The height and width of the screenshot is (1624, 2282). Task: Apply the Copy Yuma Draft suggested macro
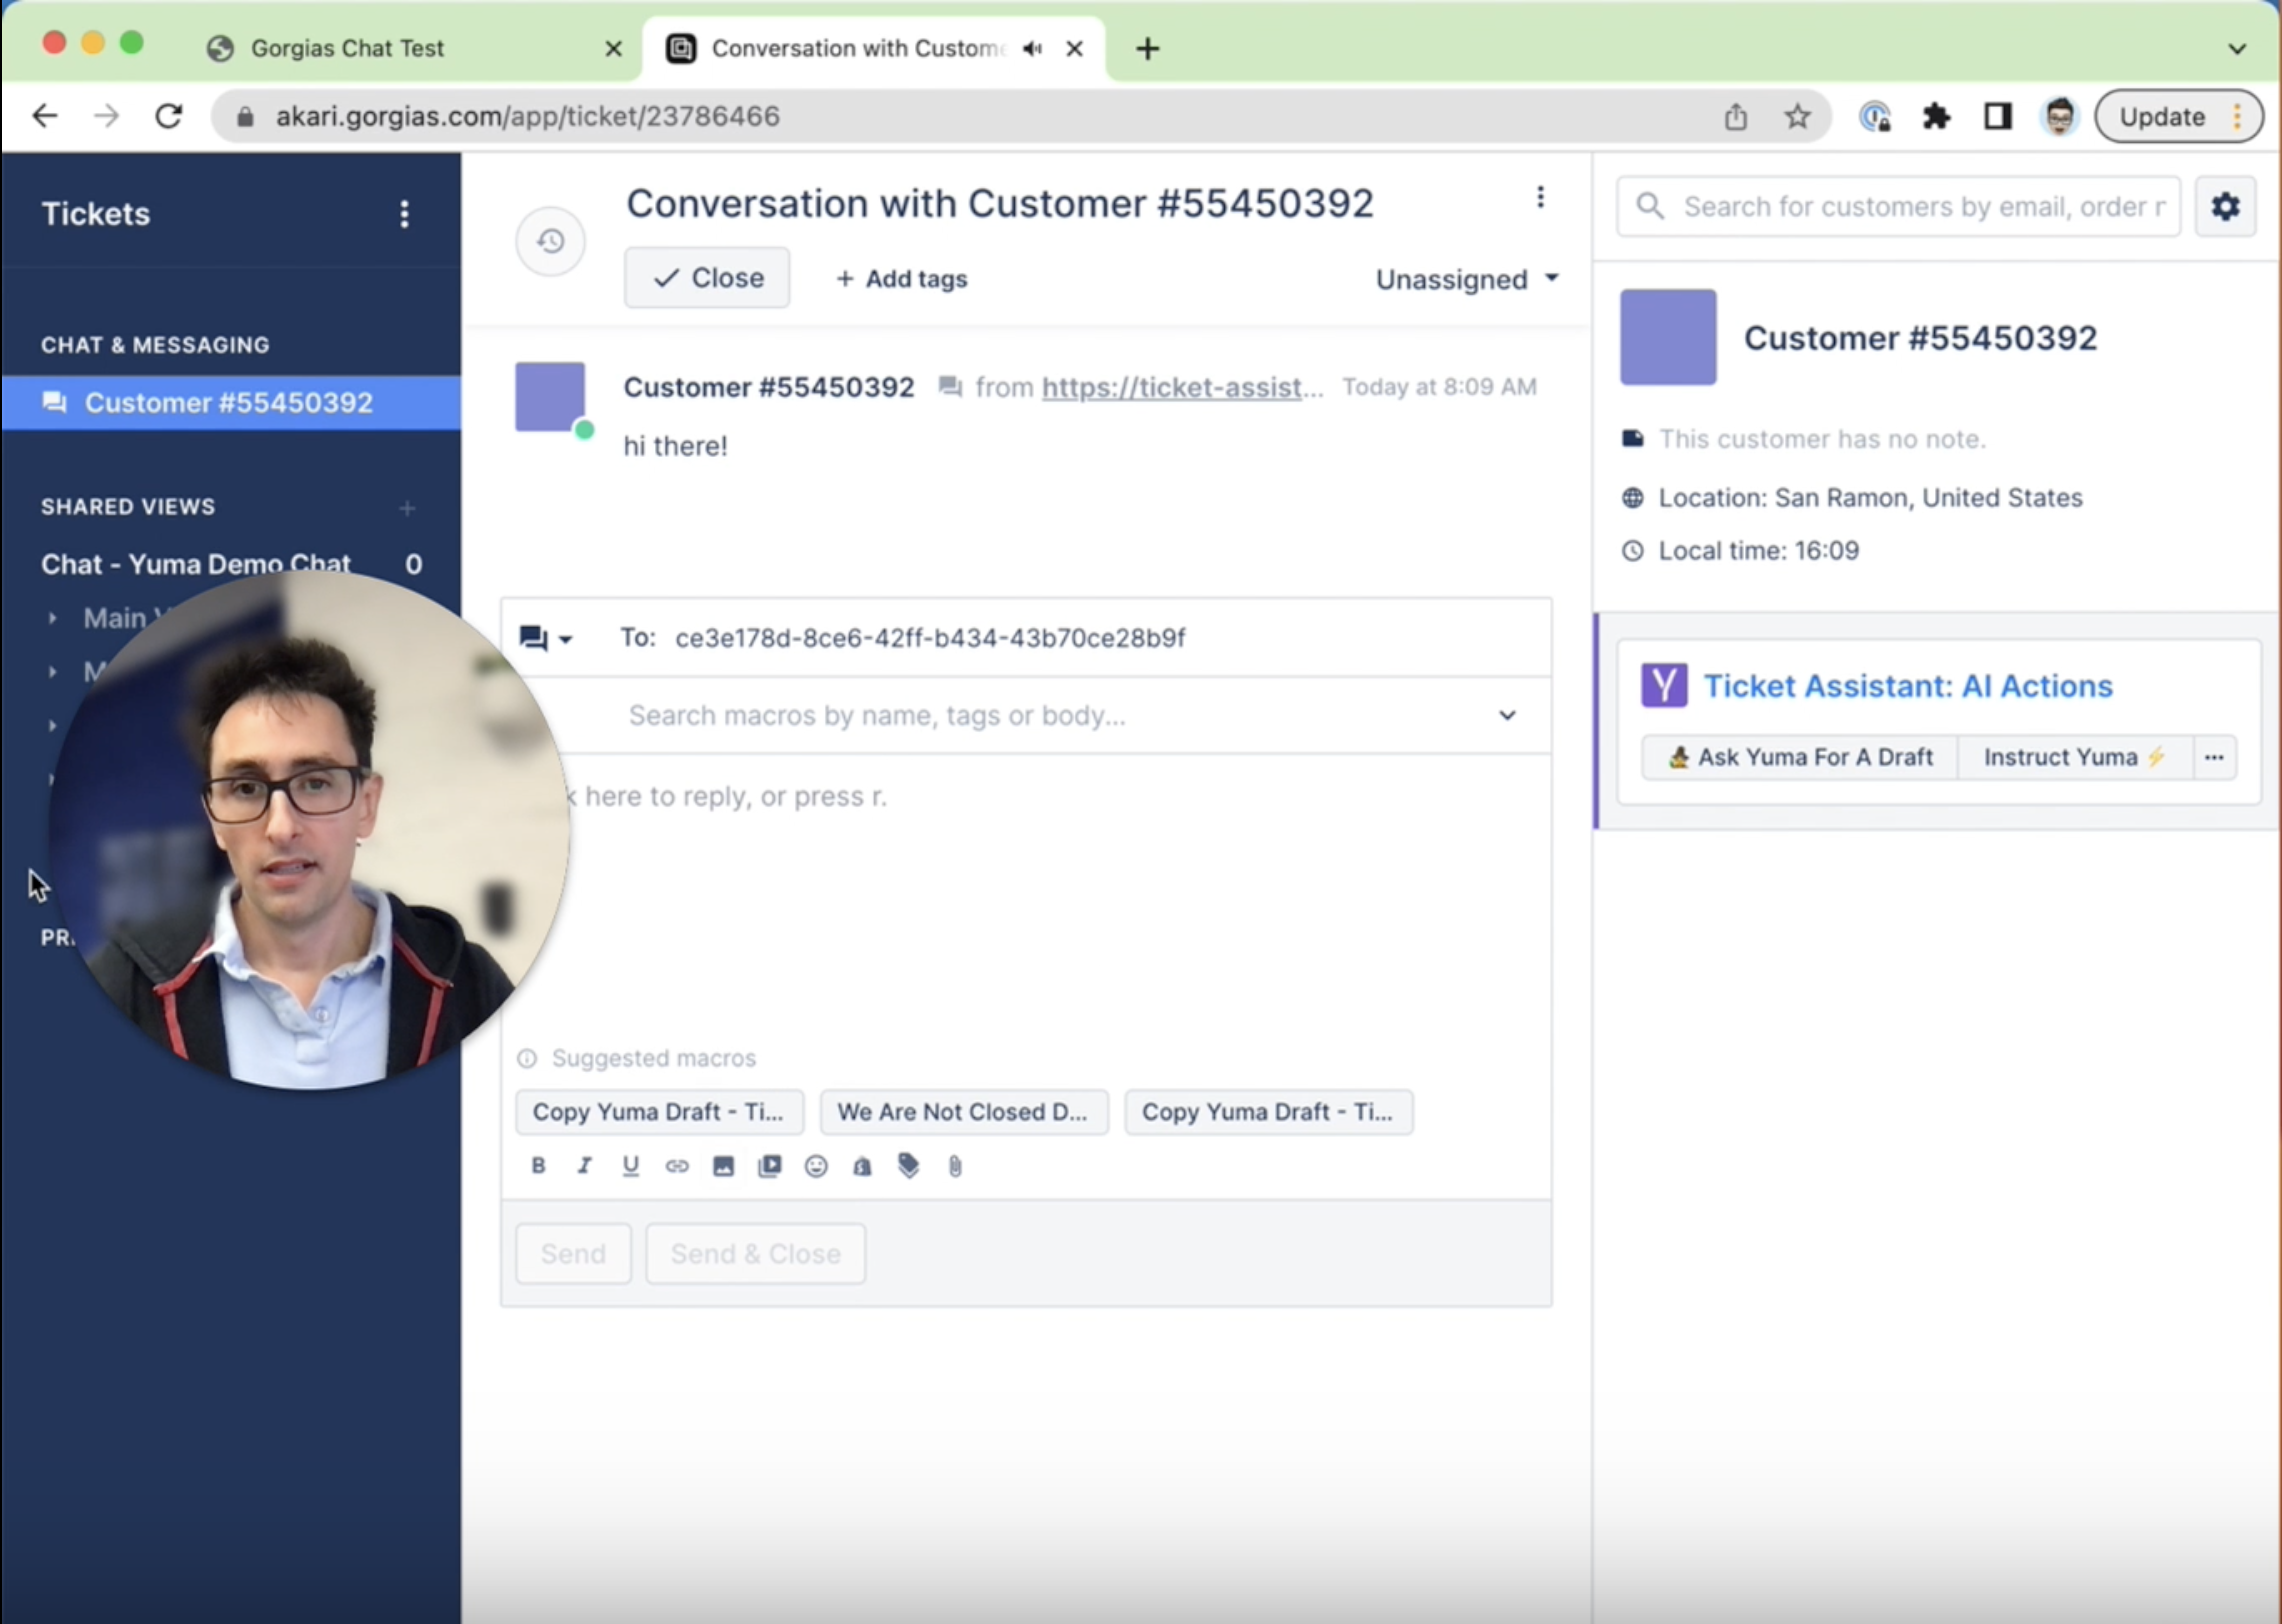coord(659,1112)
